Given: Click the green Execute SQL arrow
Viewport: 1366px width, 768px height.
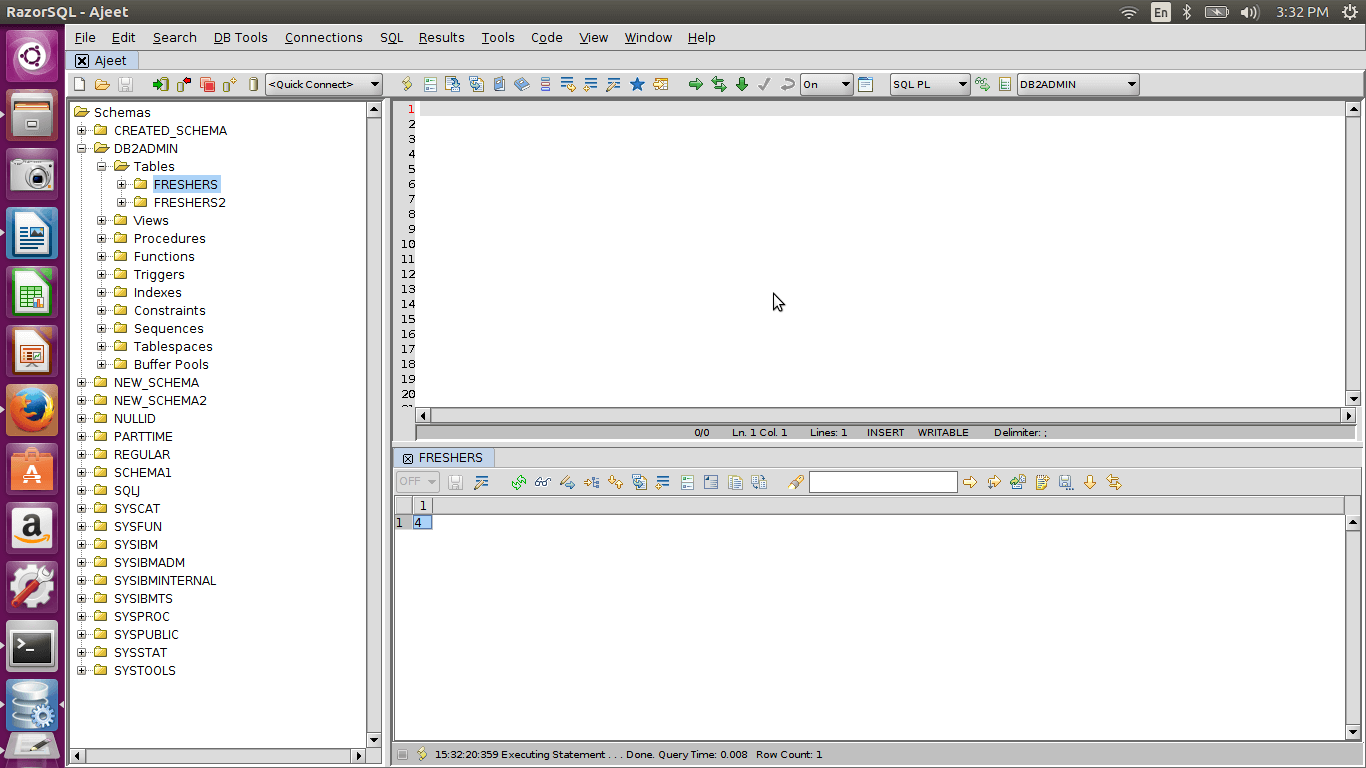Looking at the screenshot, I should tap(696, 85).
